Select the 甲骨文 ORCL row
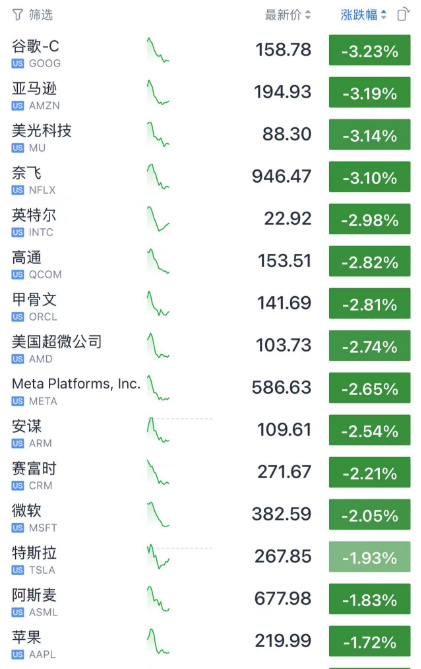The width and height of the screenshot is (421, 669). pos(211,304)
